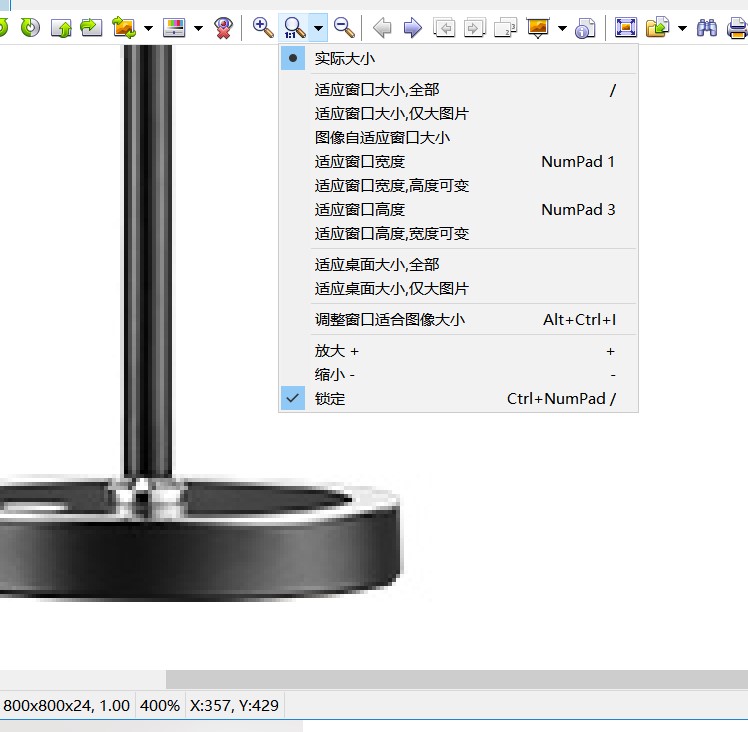Click the previous page icon
The image size is (748, 732).
(x=444, y=28)
